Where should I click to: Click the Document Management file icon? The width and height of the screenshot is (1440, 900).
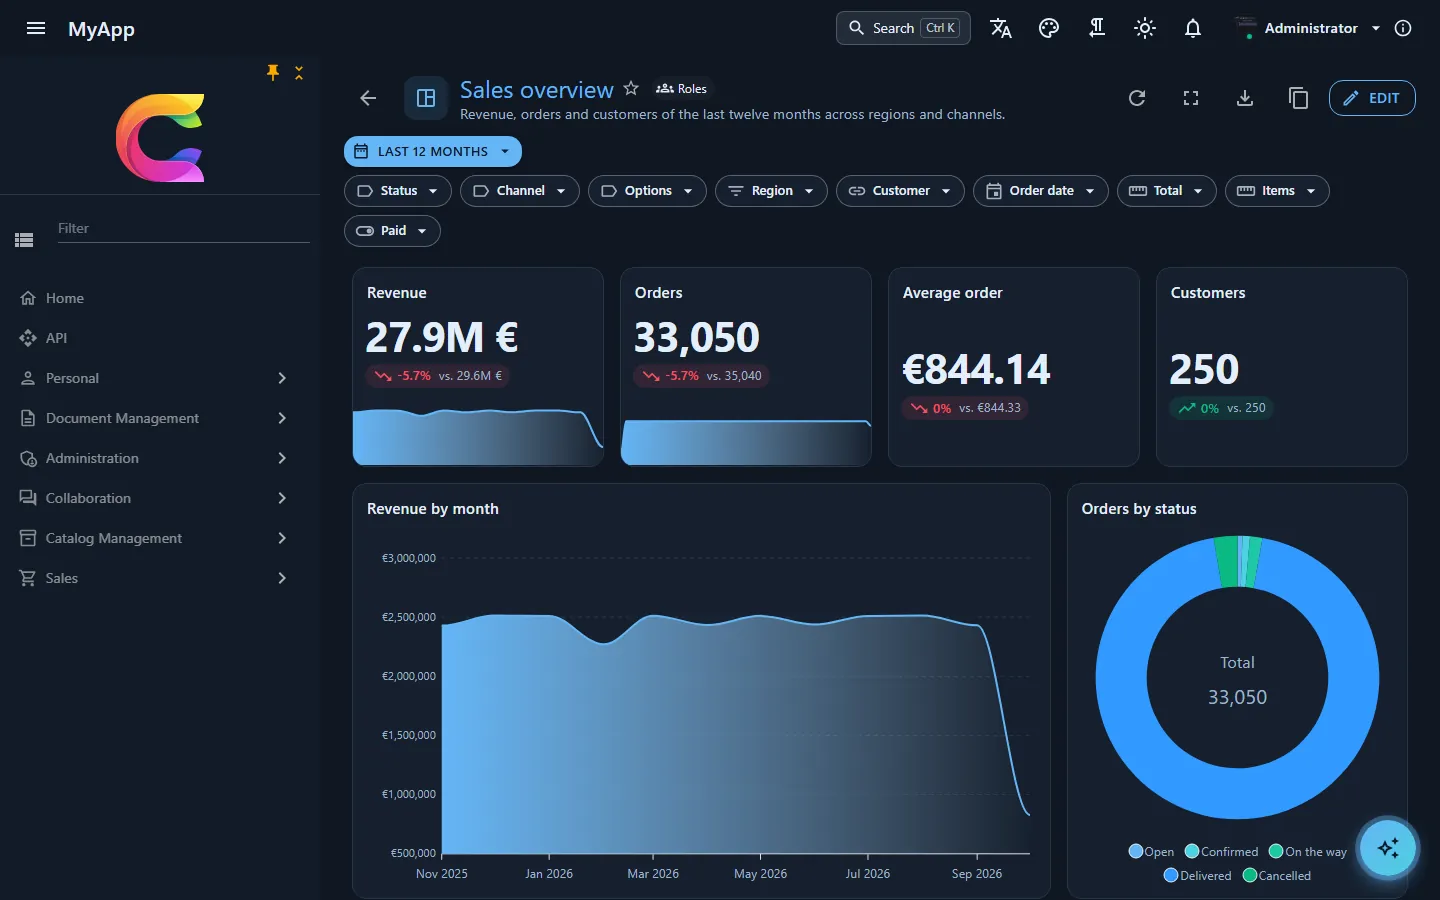(28, 418)
